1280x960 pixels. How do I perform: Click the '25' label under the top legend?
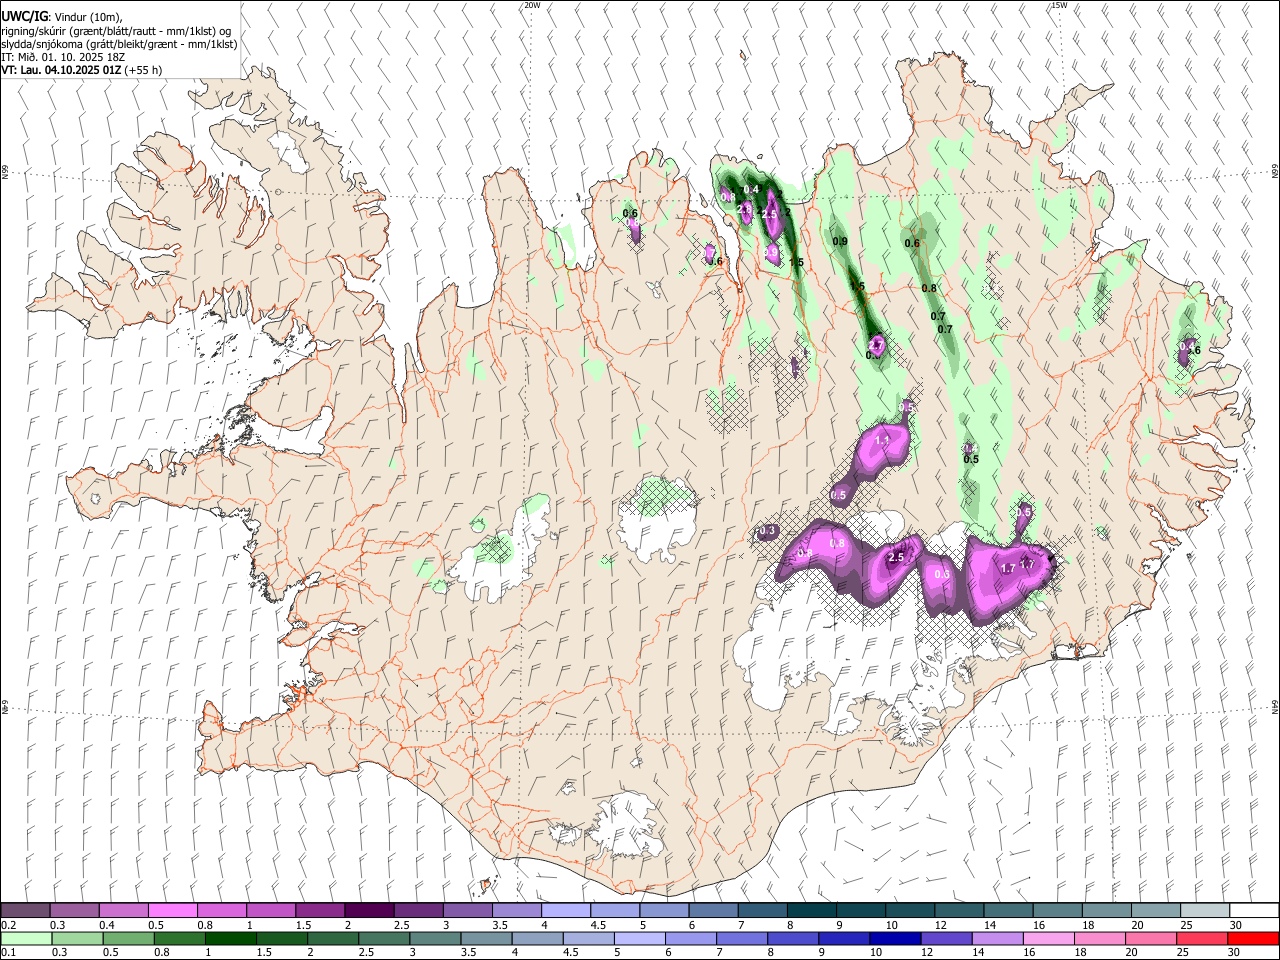pyautogui.click(x=1185, y=925)
